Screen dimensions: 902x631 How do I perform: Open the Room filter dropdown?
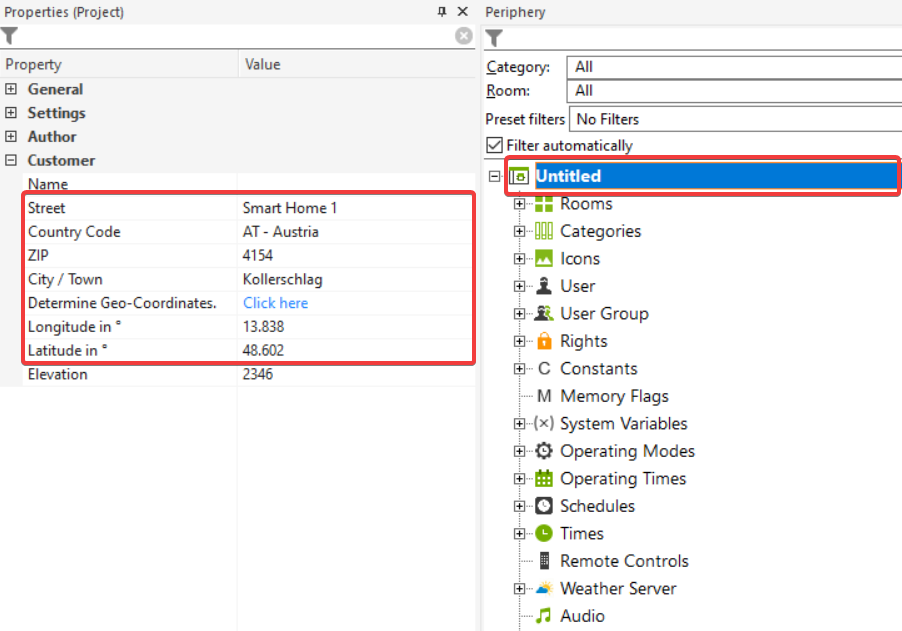pos(733,91)
